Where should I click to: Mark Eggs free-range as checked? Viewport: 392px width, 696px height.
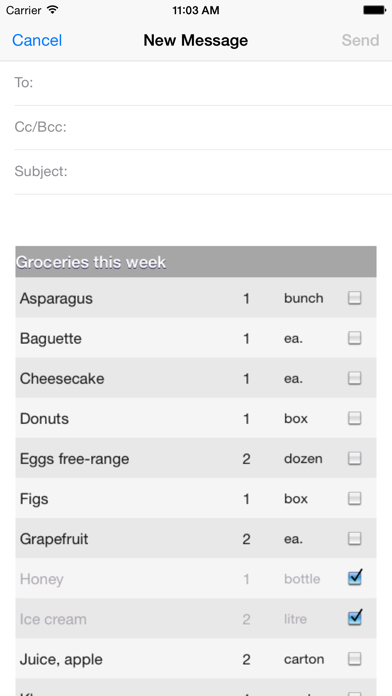(x=354, y=458)
